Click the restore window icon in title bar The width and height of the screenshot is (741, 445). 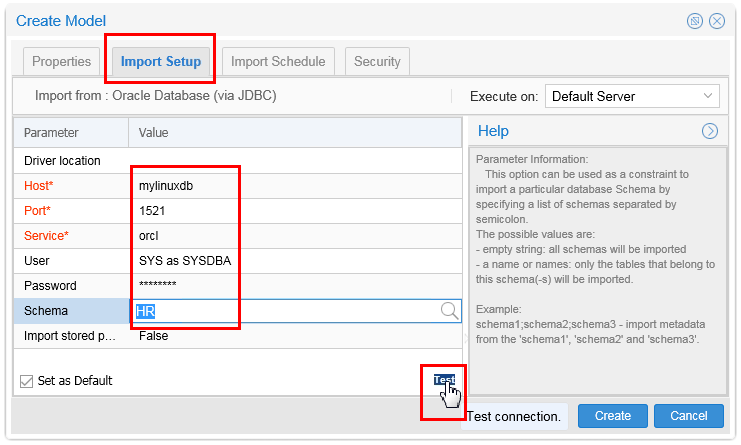pyautogui.click(x=695, y=21)
